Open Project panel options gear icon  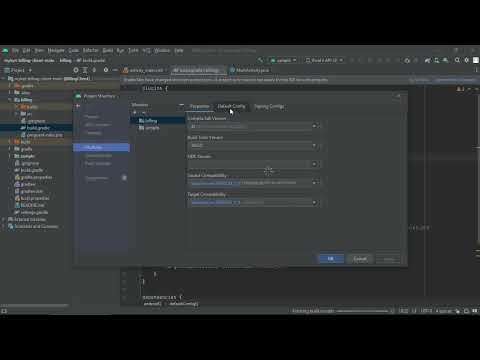pyautogui.click(x=106, y=70)
